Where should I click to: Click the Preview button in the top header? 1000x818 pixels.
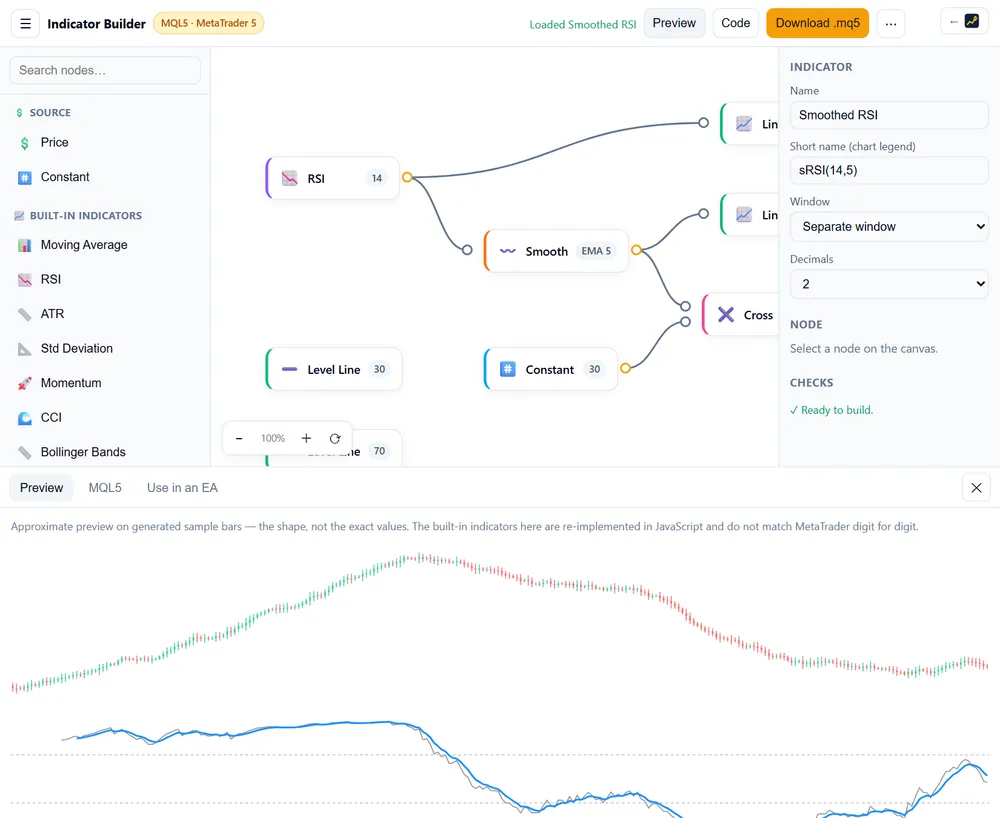674,23
